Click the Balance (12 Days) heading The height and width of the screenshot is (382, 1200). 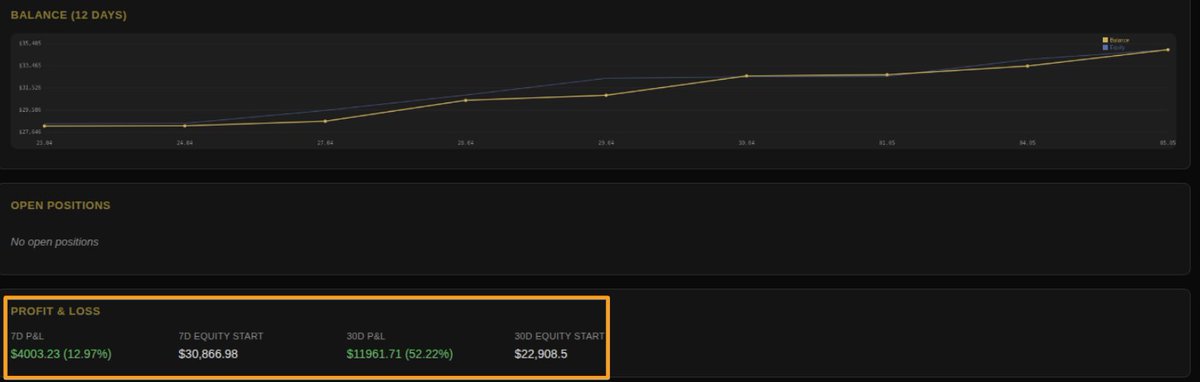pos(69,15)
